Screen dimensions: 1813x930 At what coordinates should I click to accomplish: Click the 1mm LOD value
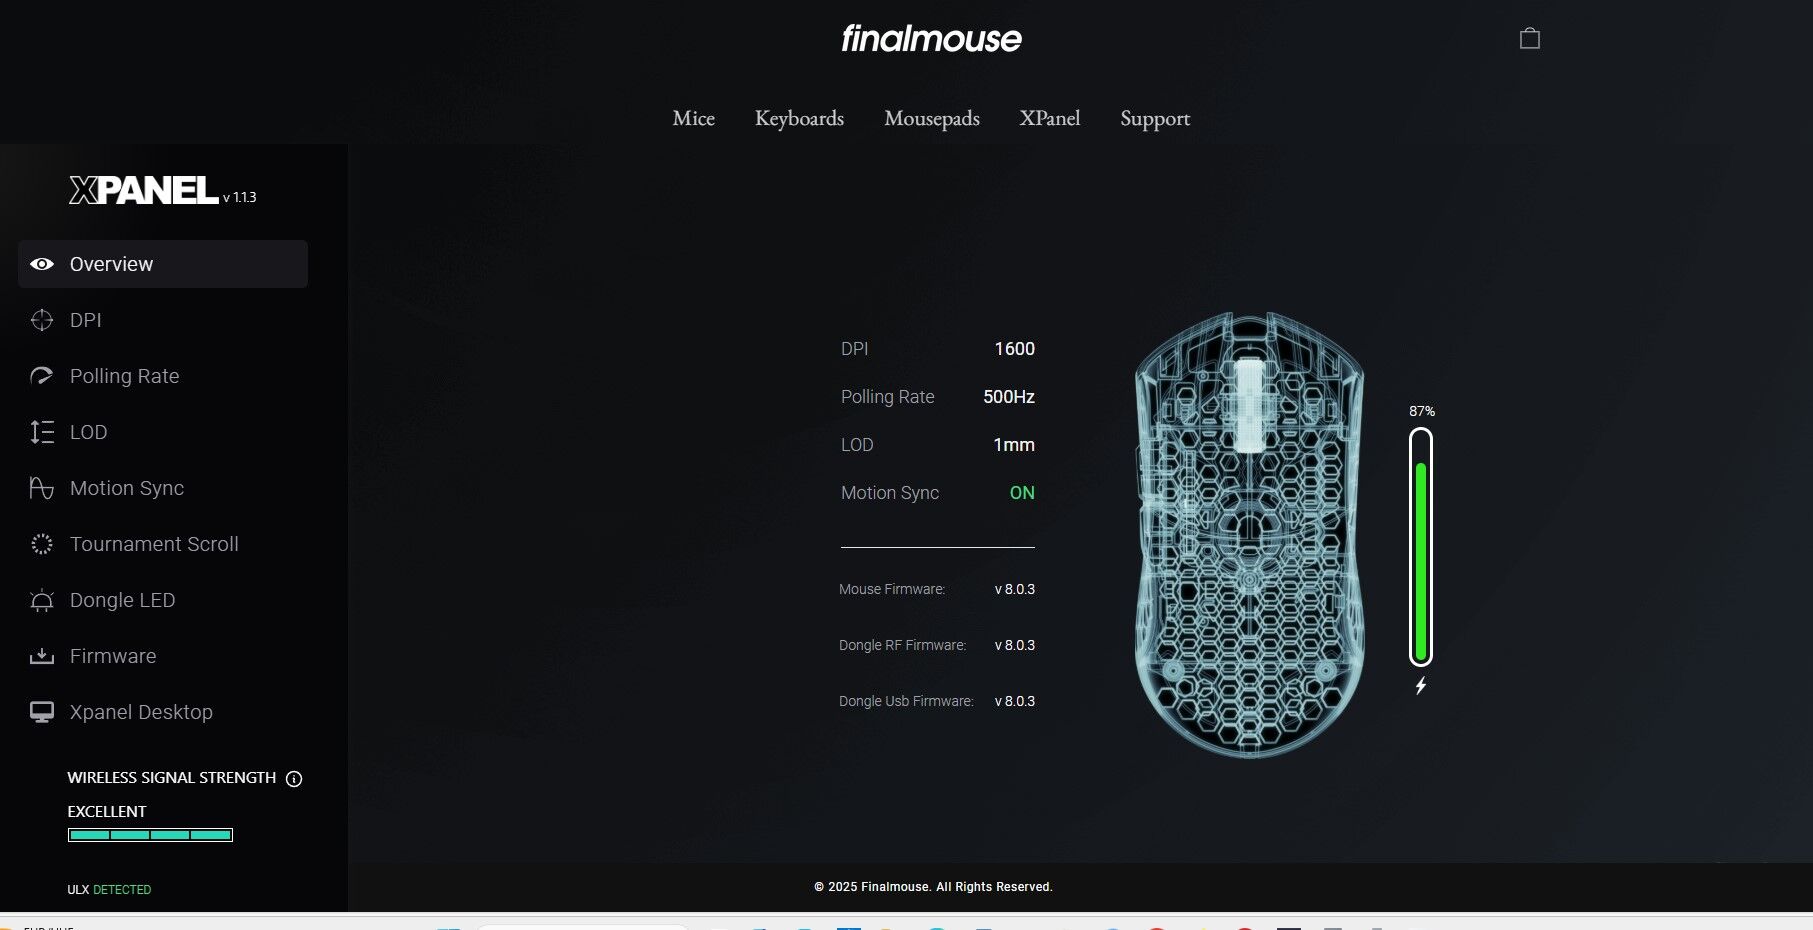(x=1014, y=445)
